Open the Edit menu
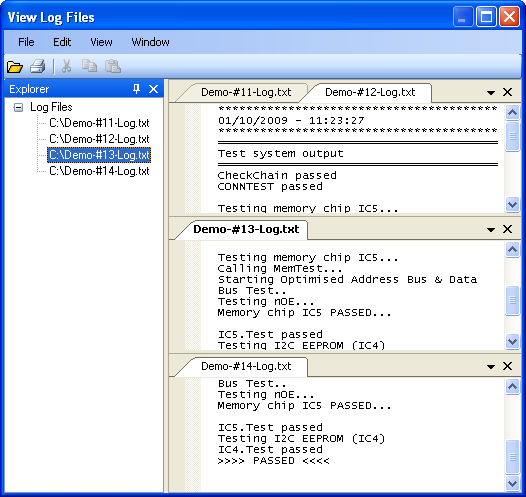 (x=62, y=42)
